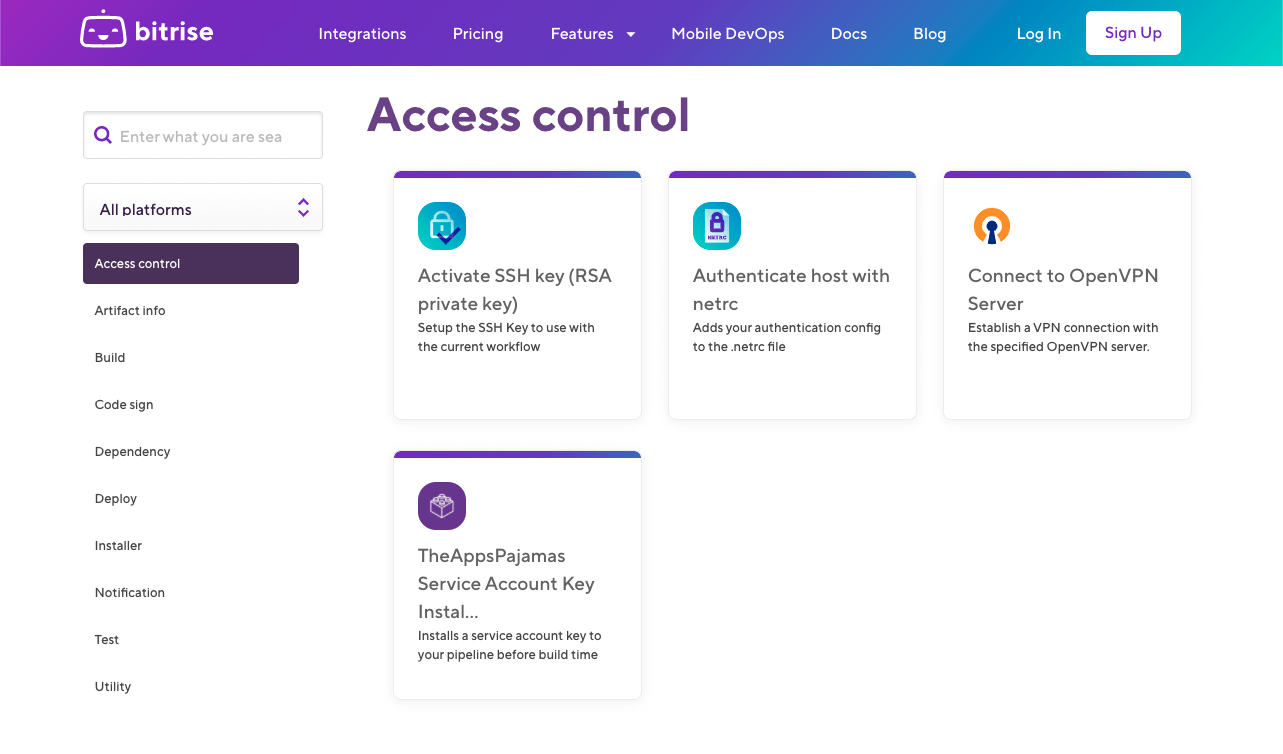This screenshot has height=754, width=1283.
Task: Select the Notification category
Action: (130, 592)
